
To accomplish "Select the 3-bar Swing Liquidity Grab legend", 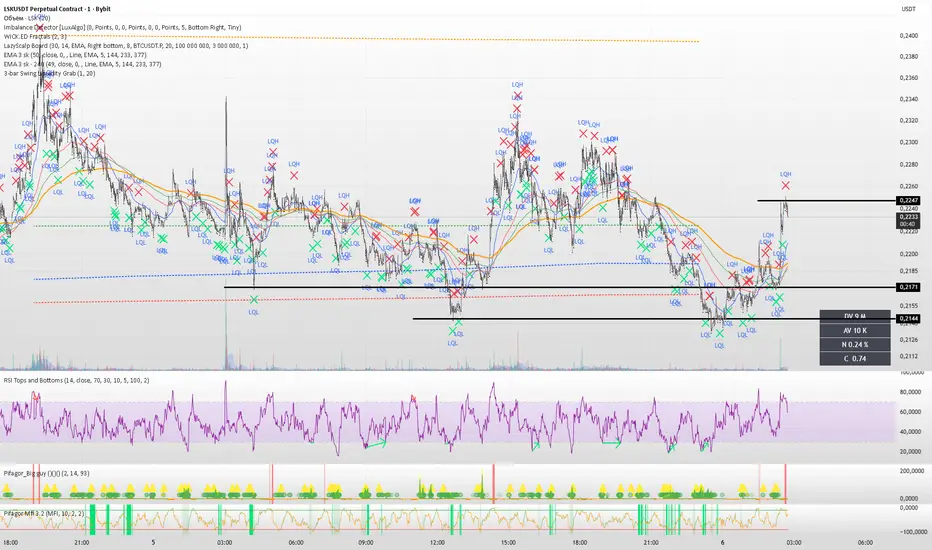I will [49, 73].
